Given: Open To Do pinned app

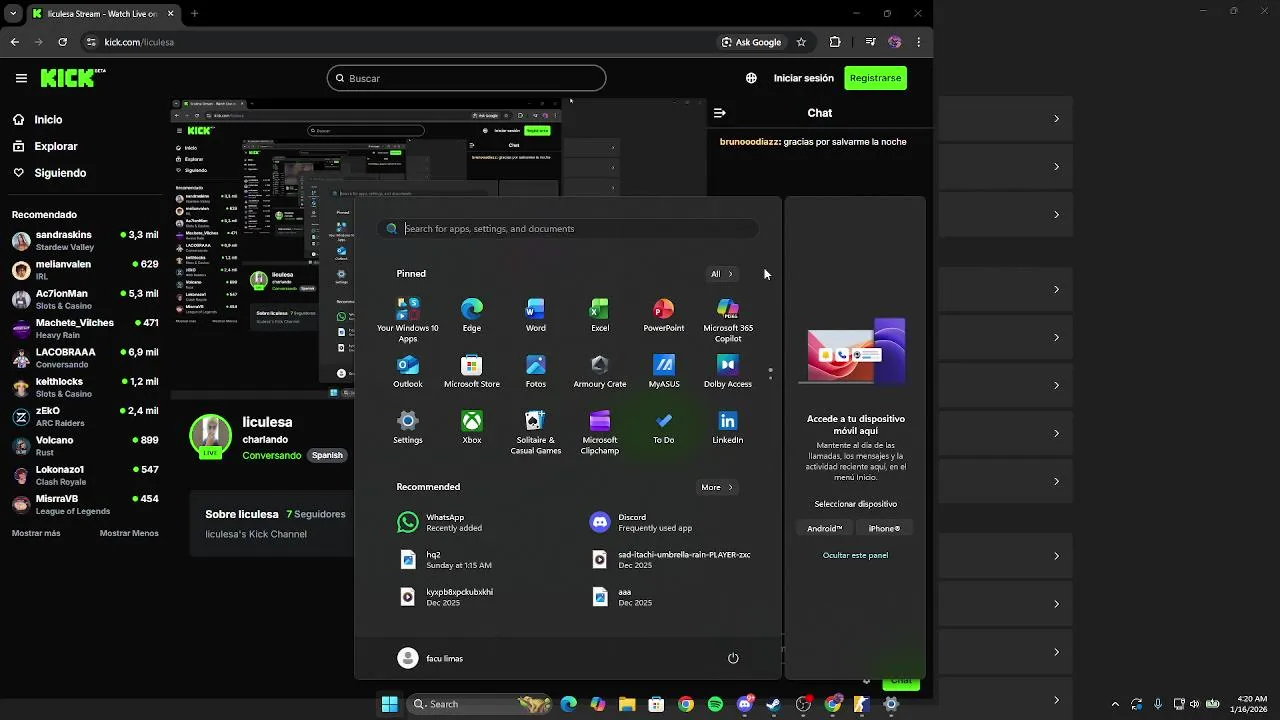Looking at the screenshot, I should coord(664,427).
